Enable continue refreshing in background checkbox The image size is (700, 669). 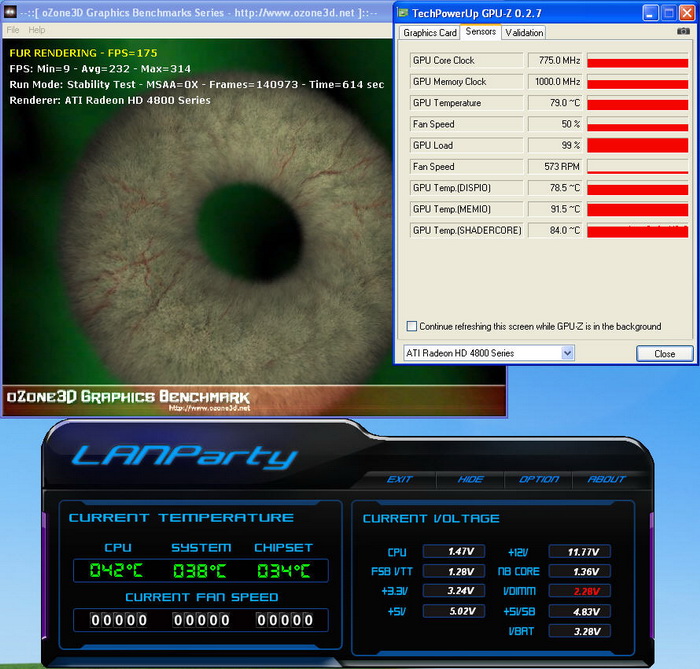(412, 326)
